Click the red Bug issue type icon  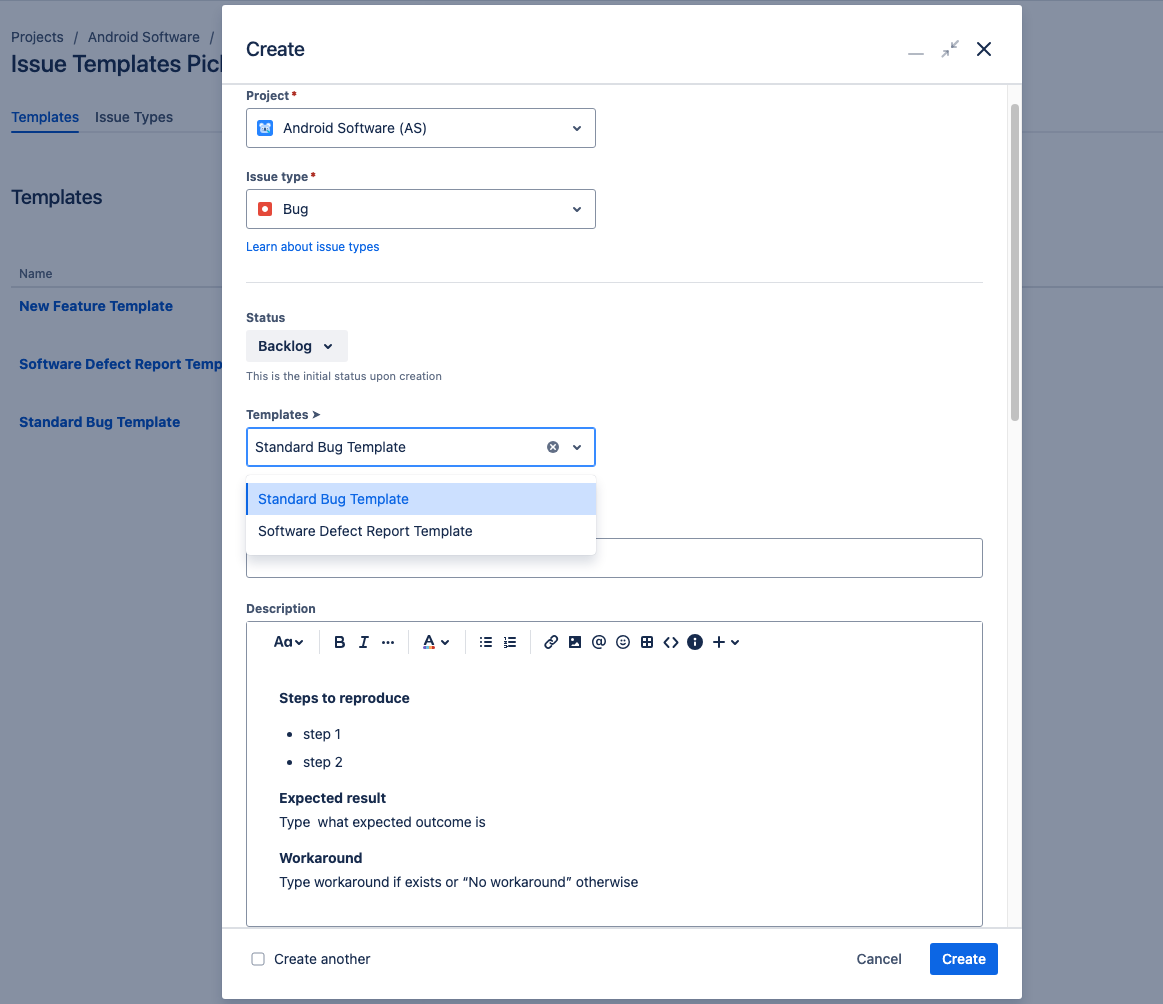coord(265,209)
